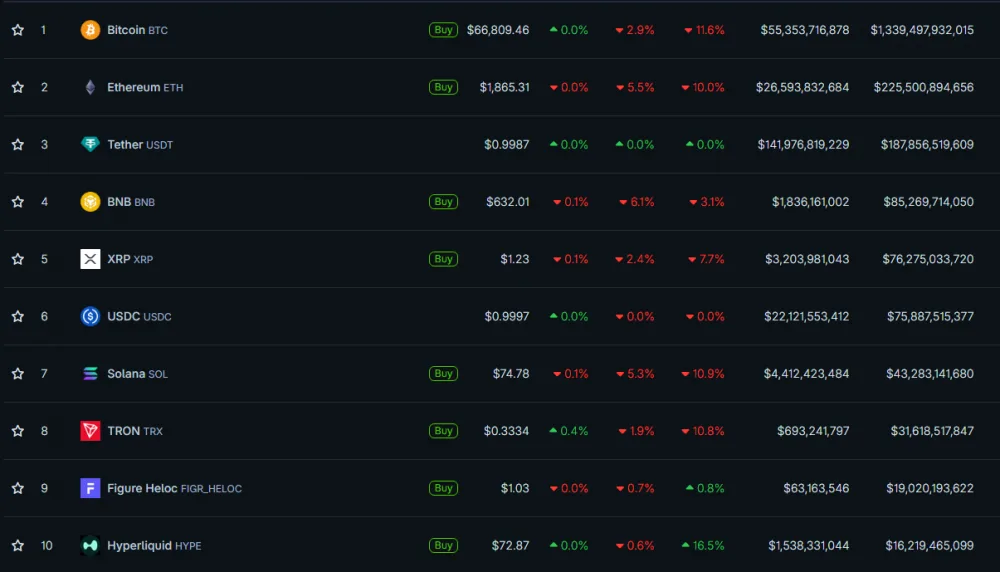
Task: Open the BNB coin name link
Action: coord(131,202)
